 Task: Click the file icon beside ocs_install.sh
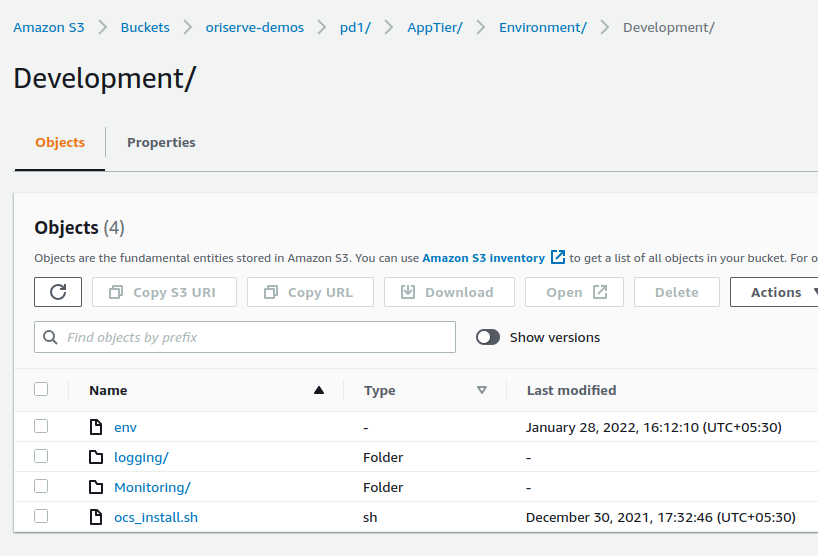[96, 517]
